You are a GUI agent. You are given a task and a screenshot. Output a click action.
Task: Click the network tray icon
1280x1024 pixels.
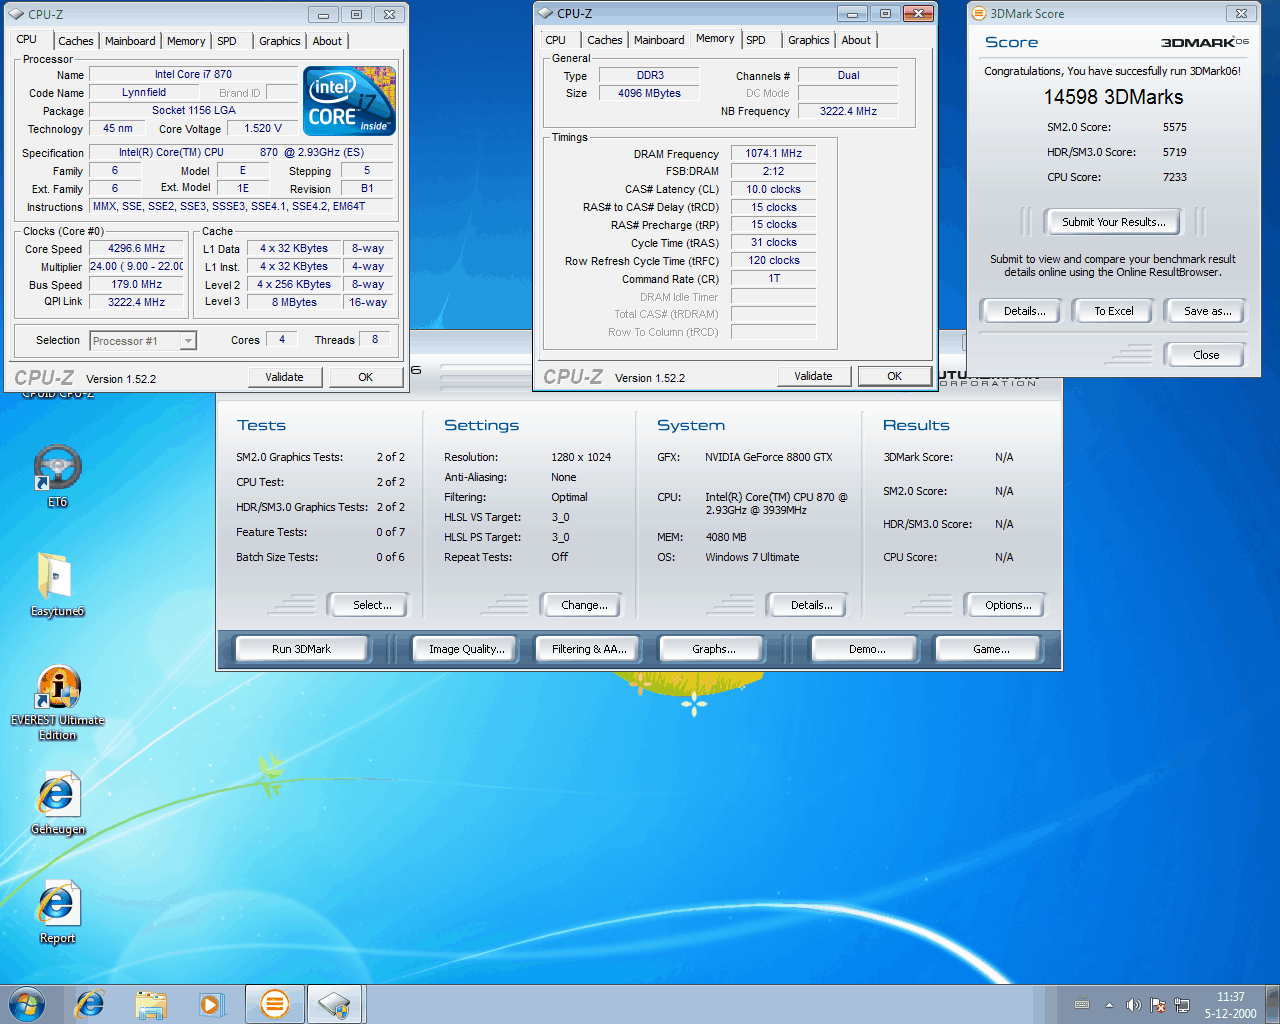tap(1182, 1005)
